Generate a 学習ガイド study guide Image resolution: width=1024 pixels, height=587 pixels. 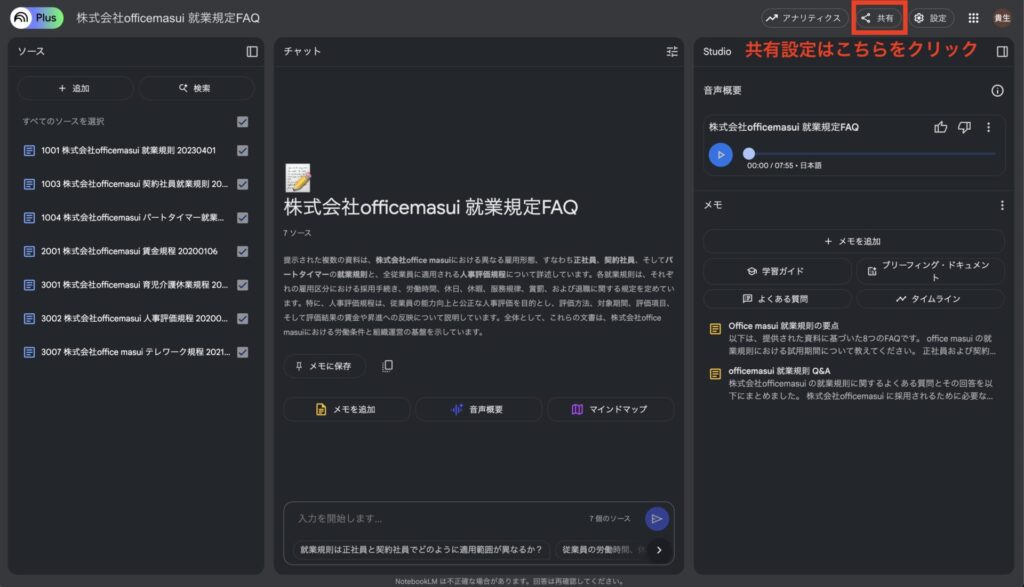pyautogui.click(x=777, y=271)
